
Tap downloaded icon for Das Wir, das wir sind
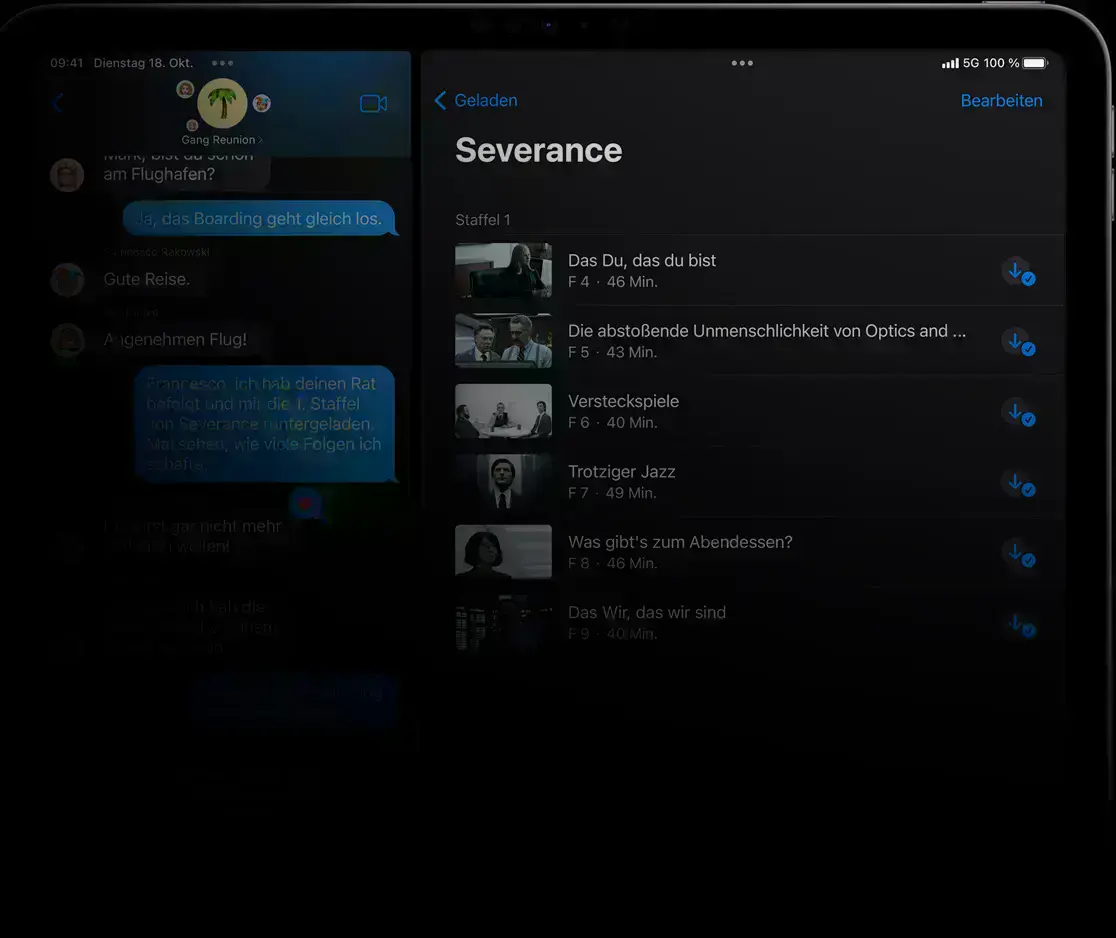pos(1019,624)
